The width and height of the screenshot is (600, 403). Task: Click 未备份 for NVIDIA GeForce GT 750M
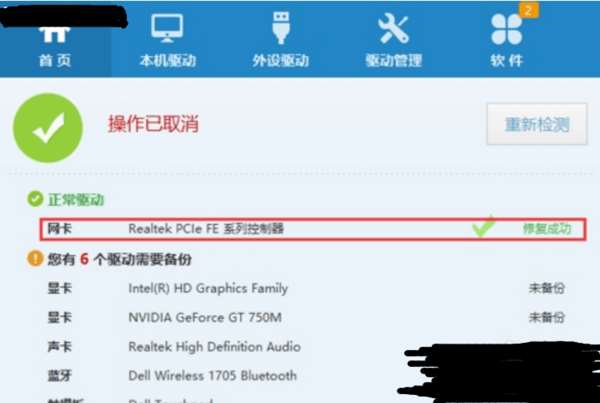coord(547,317)
